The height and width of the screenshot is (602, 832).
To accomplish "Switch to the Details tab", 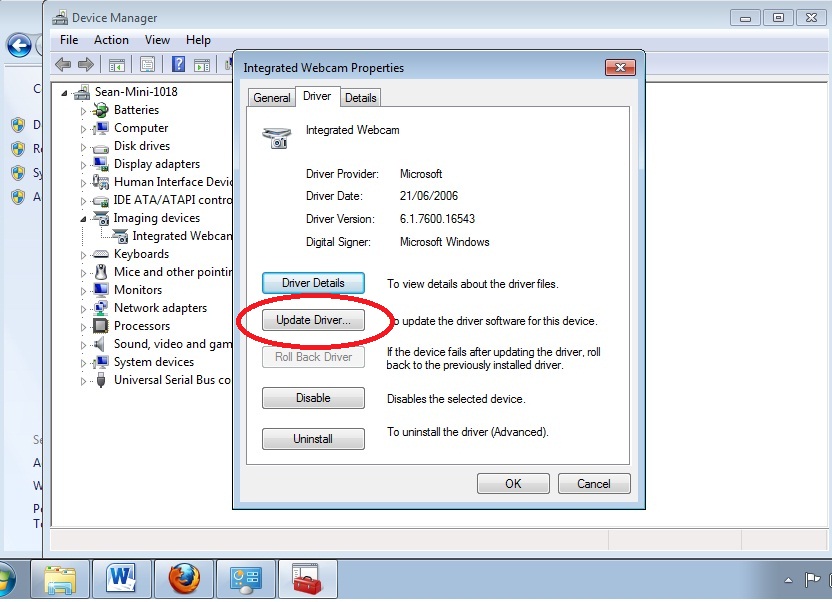I will click(x=360, y=97).
